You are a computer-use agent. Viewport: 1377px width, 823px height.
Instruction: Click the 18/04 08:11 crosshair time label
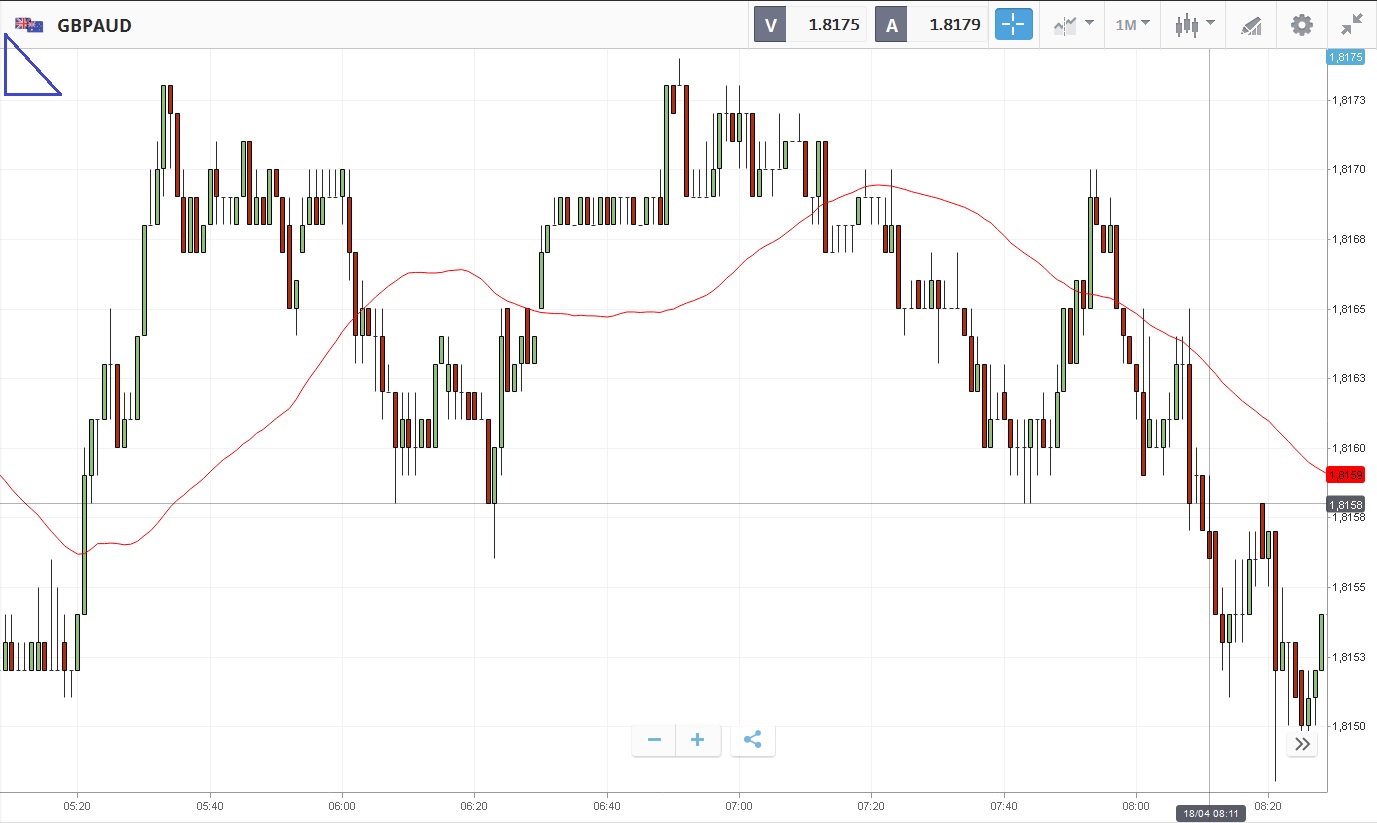(1209, 814)
